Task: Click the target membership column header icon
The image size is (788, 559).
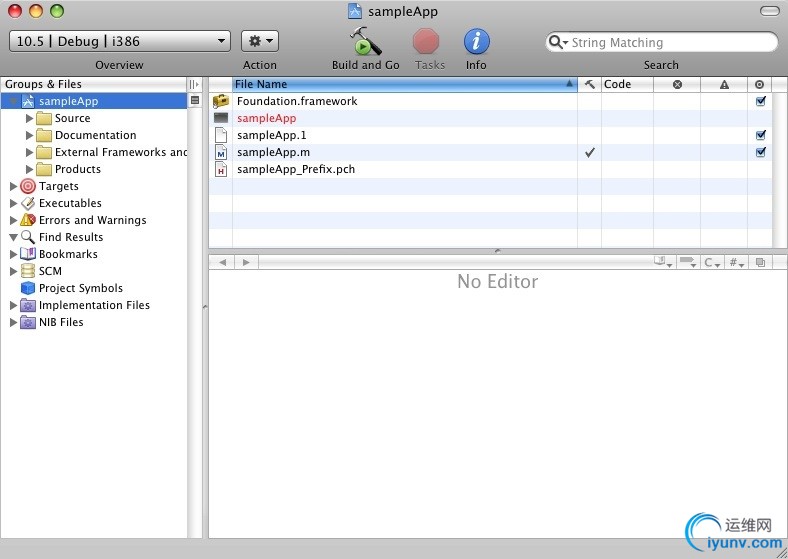Action: [760, 84]
